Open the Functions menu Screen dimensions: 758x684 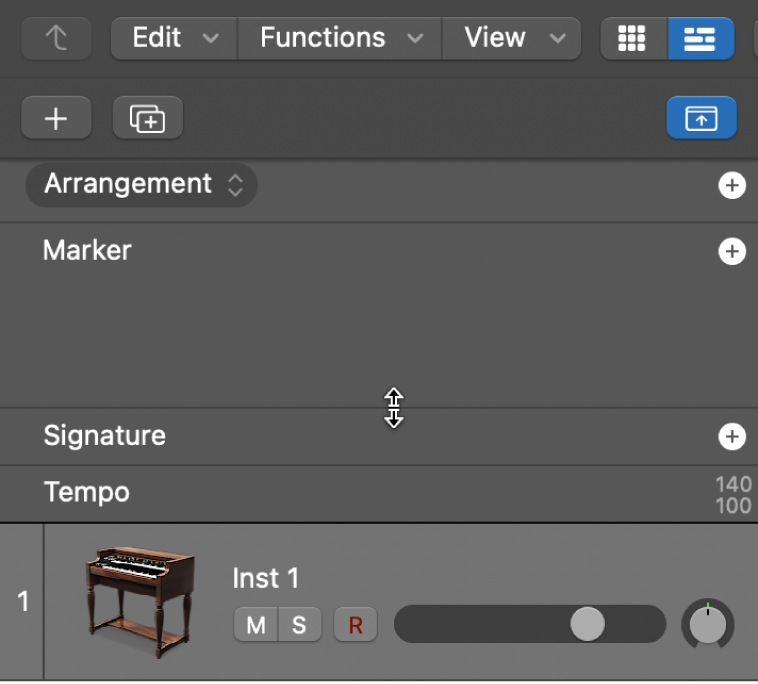pyautogui.click(x=340, y=38)
